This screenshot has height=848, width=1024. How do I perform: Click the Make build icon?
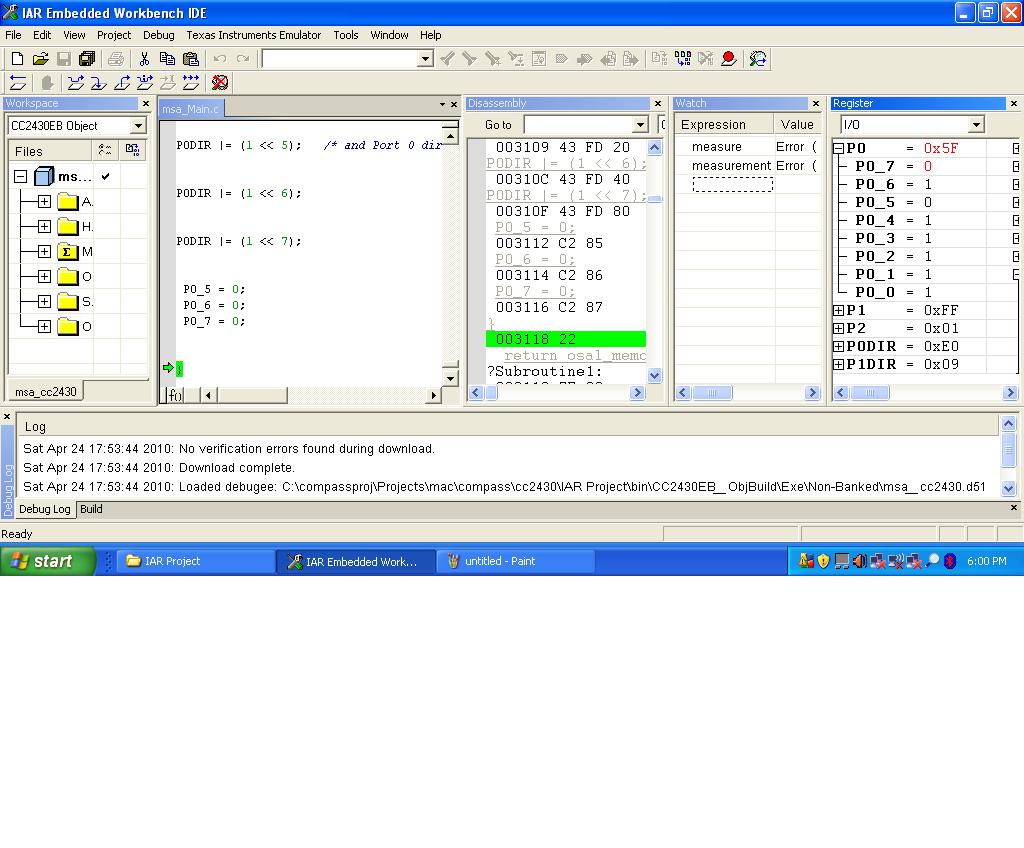(x=682, y=59)
